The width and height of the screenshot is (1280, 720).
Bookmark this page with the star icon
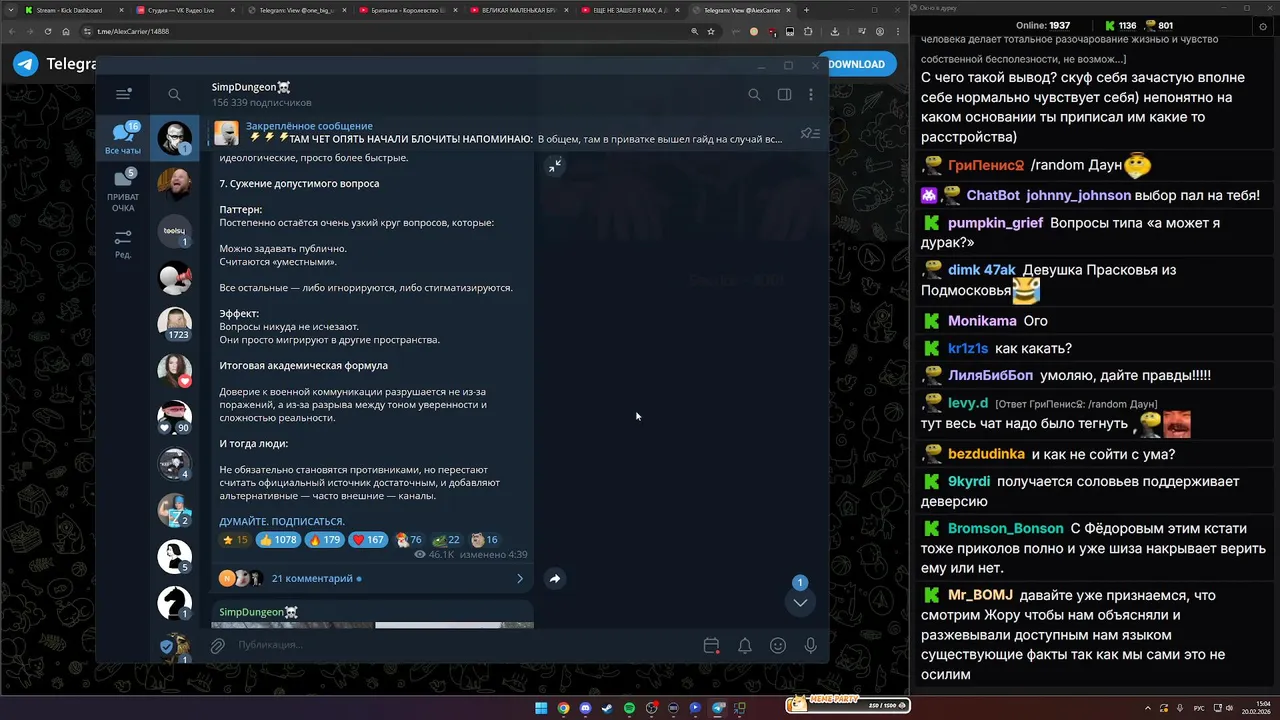711,31
